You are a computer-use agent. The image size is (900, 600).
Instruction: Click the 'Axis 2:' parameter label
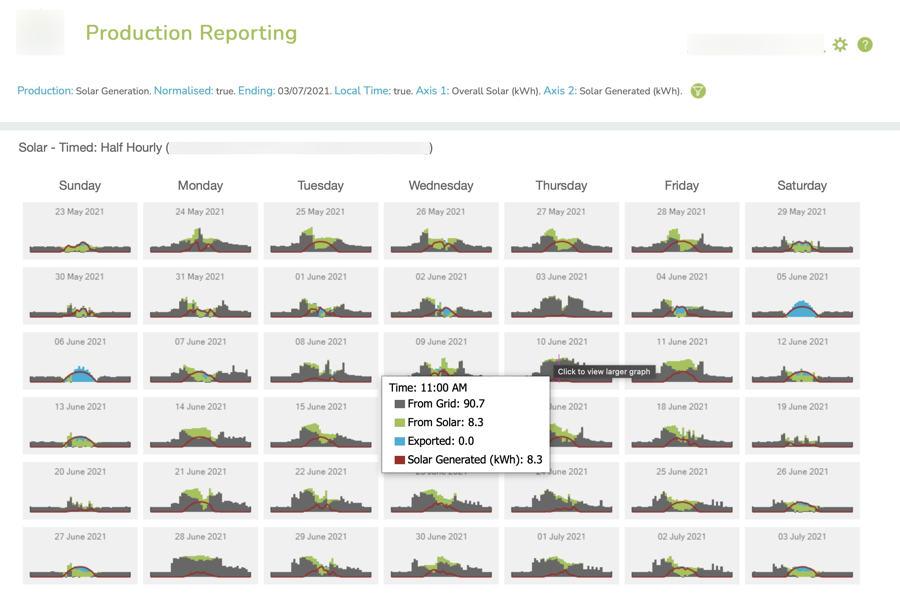560,91
